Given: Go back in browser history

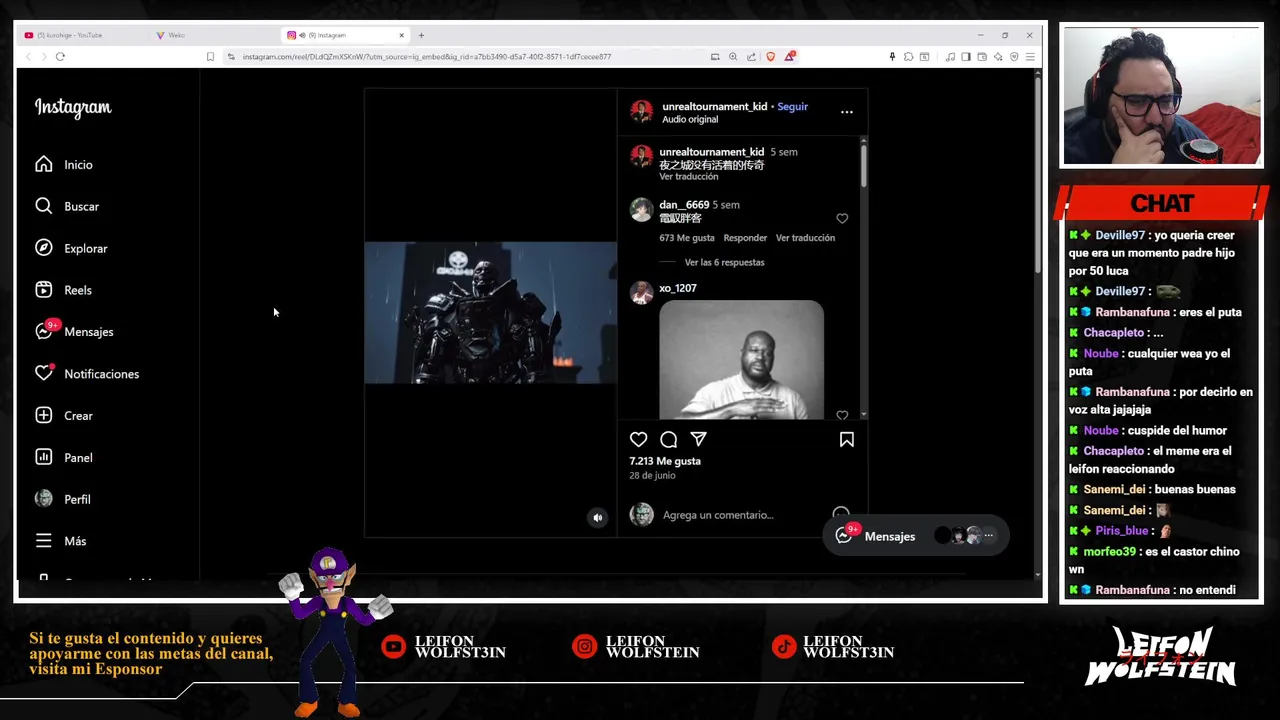Looking at the screenshot, I should 27,57.
